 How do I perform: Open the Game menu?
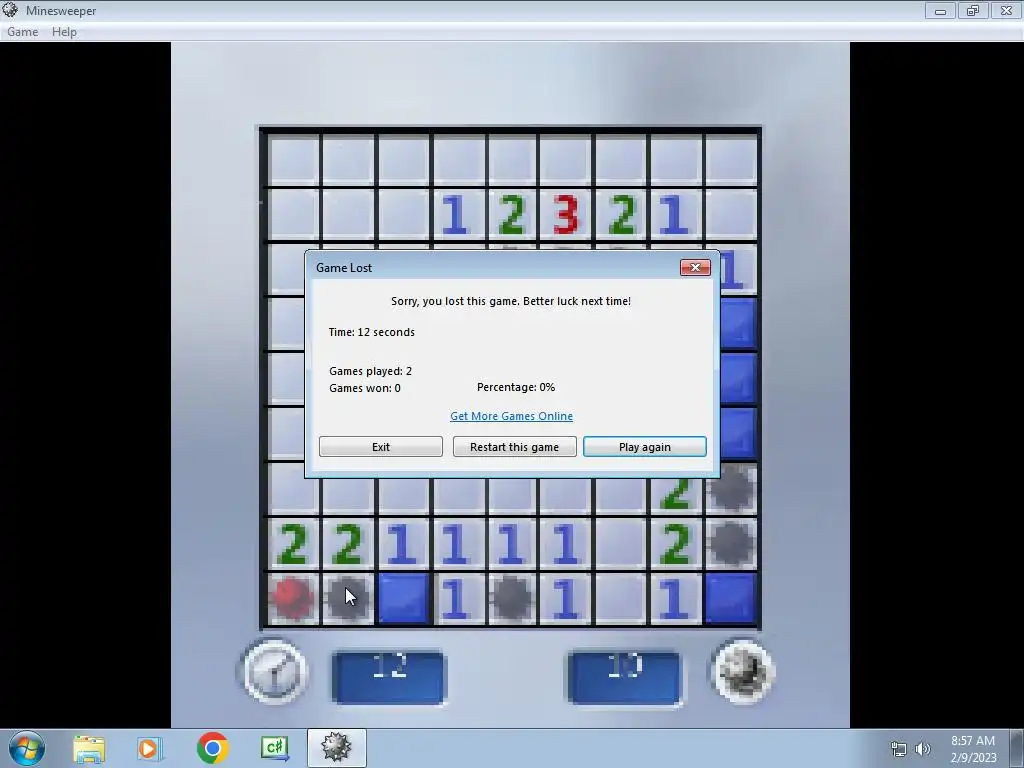(22, 31)
